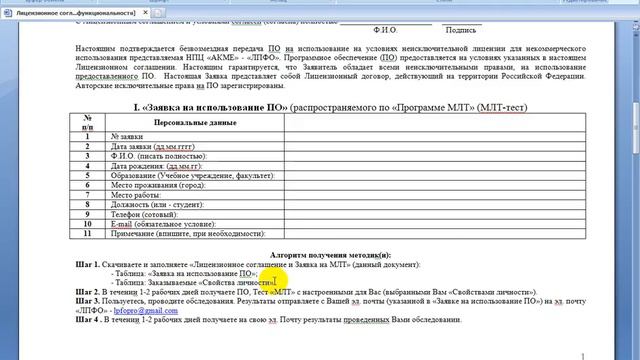This screenshot has width=640, height=360.
Task: Switch to the Лицензионное согл...функциональности document tab
Action: pos(76,13)
